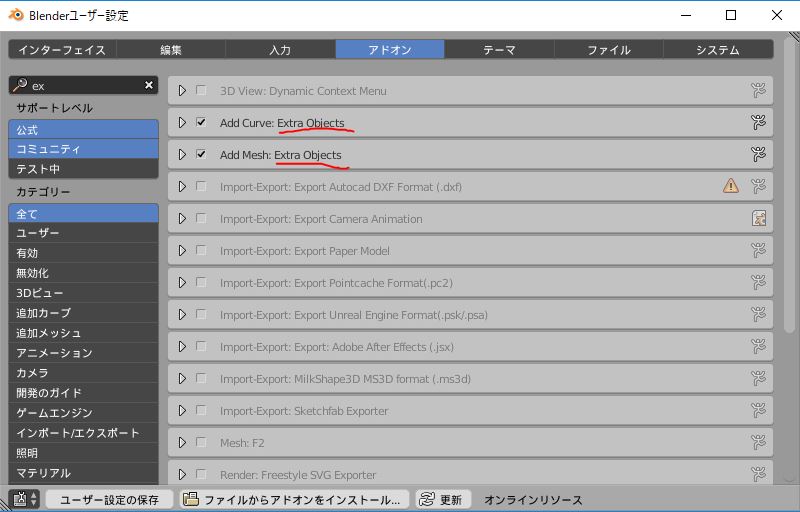Expand Export Pointcache Format details
Screen dimensions: 800x512
click(x=182, y=283)
